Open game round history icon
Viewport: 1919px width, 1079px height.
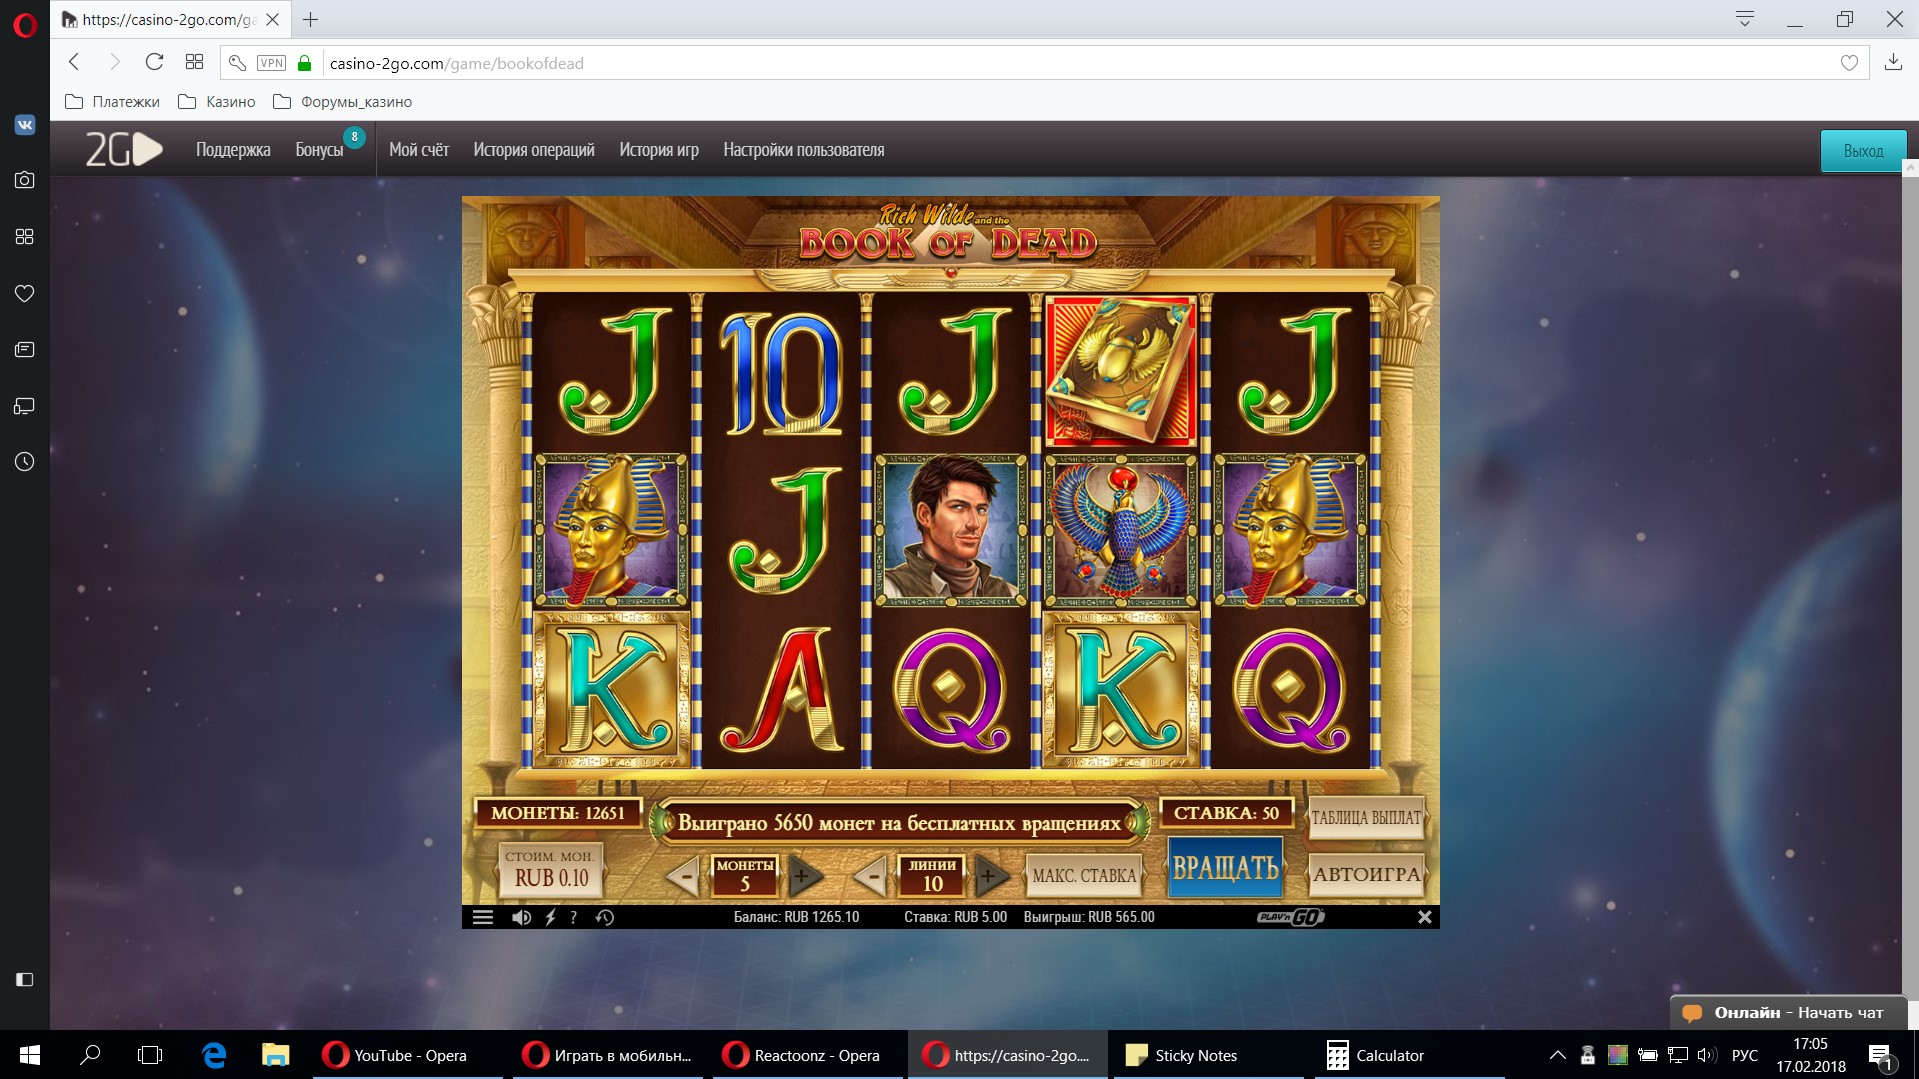605,917
